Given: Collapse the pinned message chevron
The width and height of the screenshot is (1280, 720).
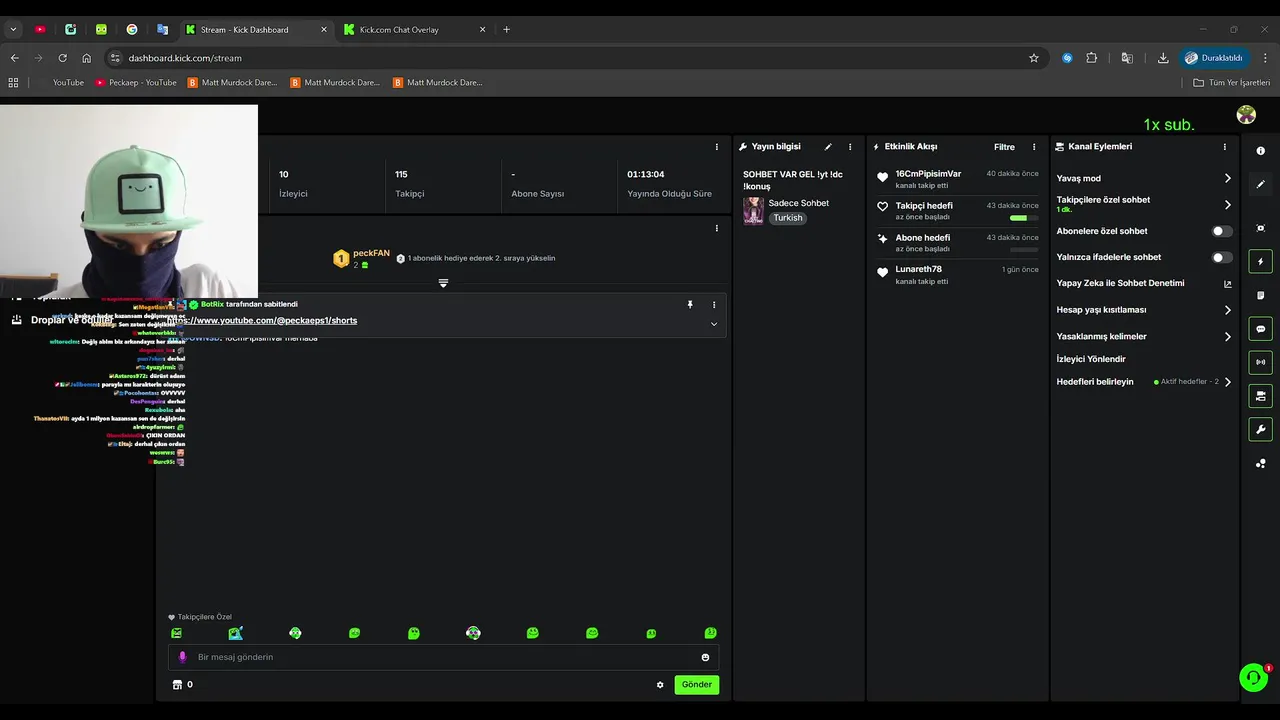Looking at the screenshot, I should tap(714, 324).
